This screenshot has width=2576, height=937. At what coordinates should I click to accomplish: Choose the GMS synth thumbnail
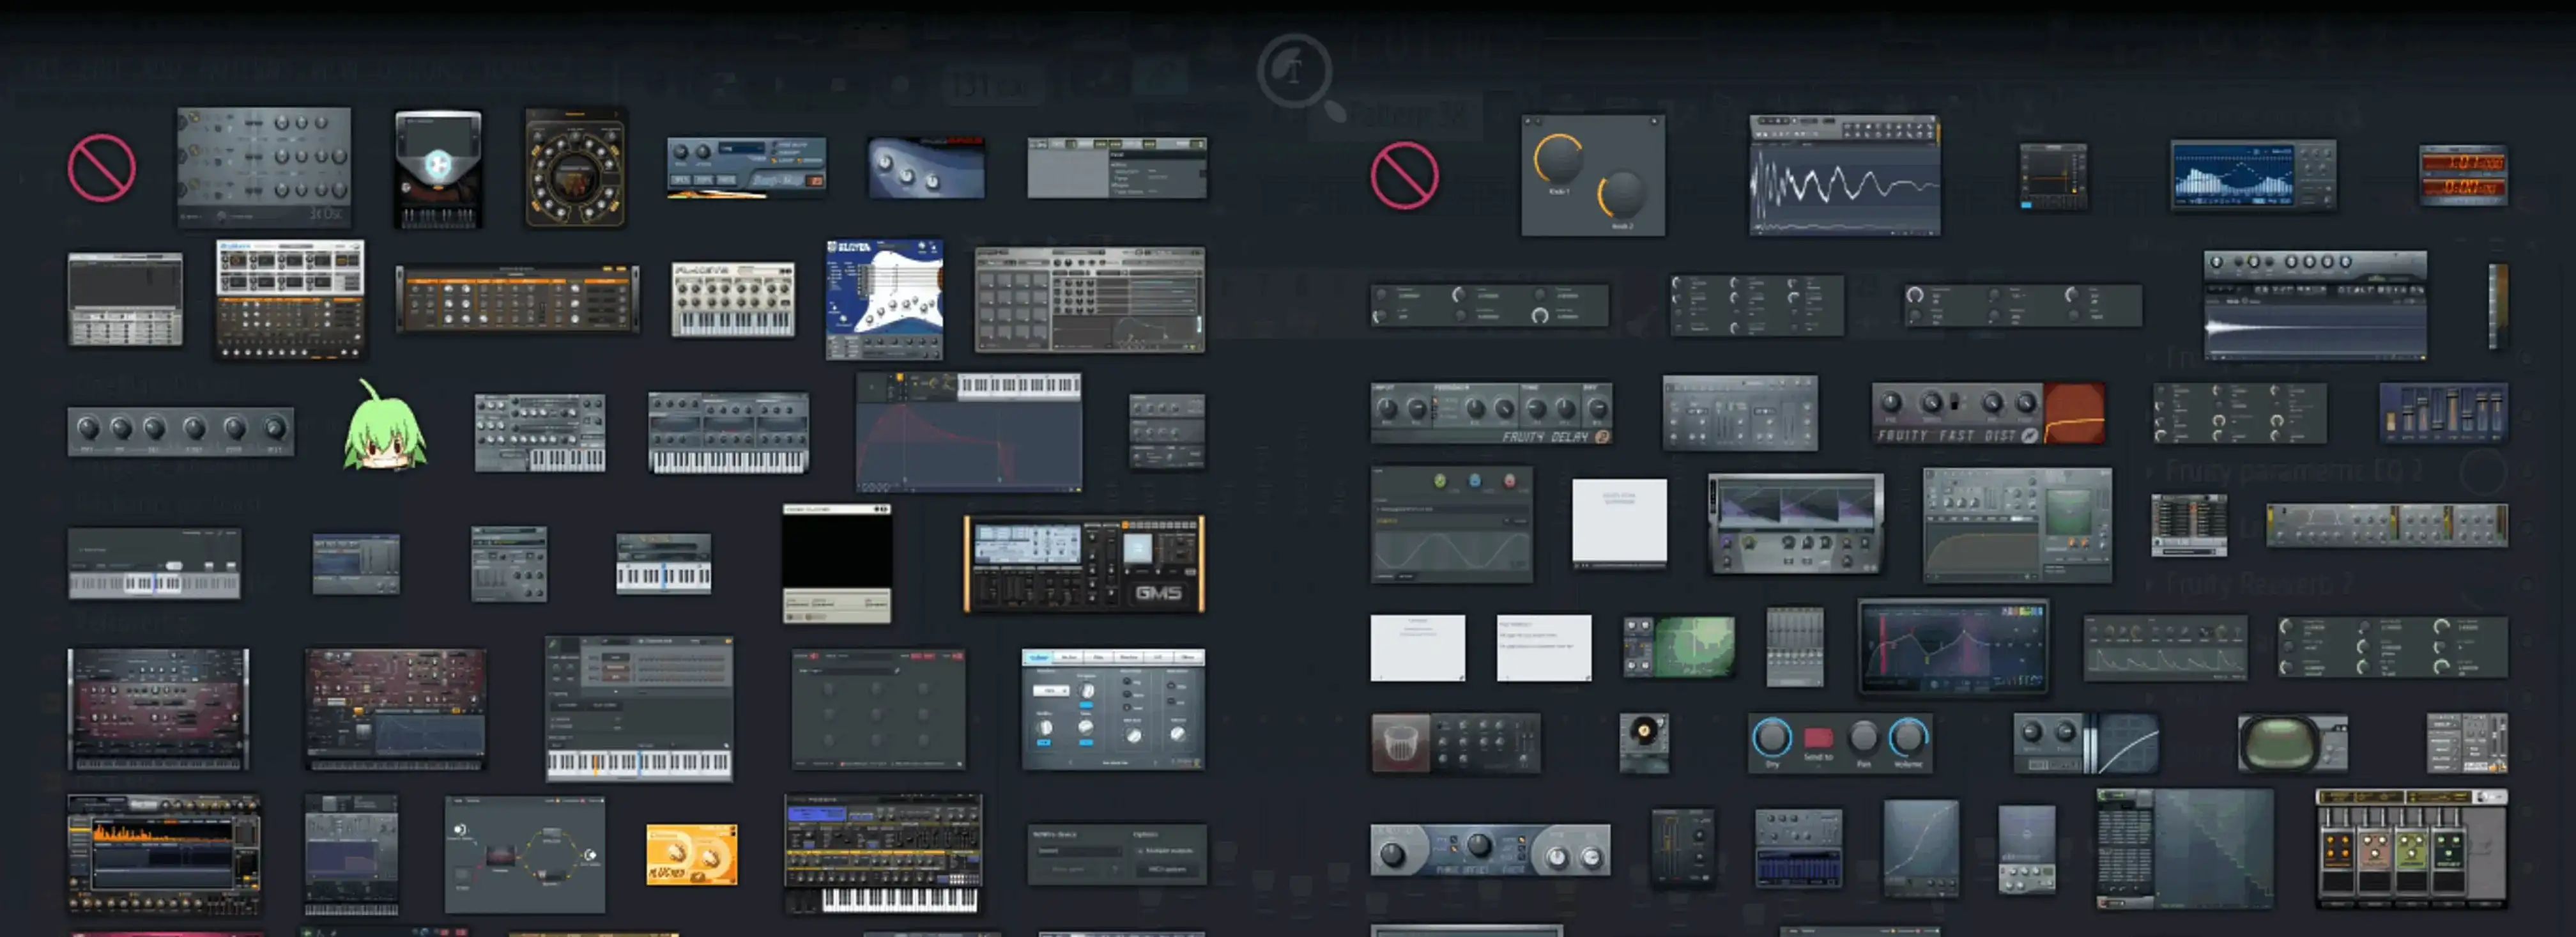(x=1083, y=564)
